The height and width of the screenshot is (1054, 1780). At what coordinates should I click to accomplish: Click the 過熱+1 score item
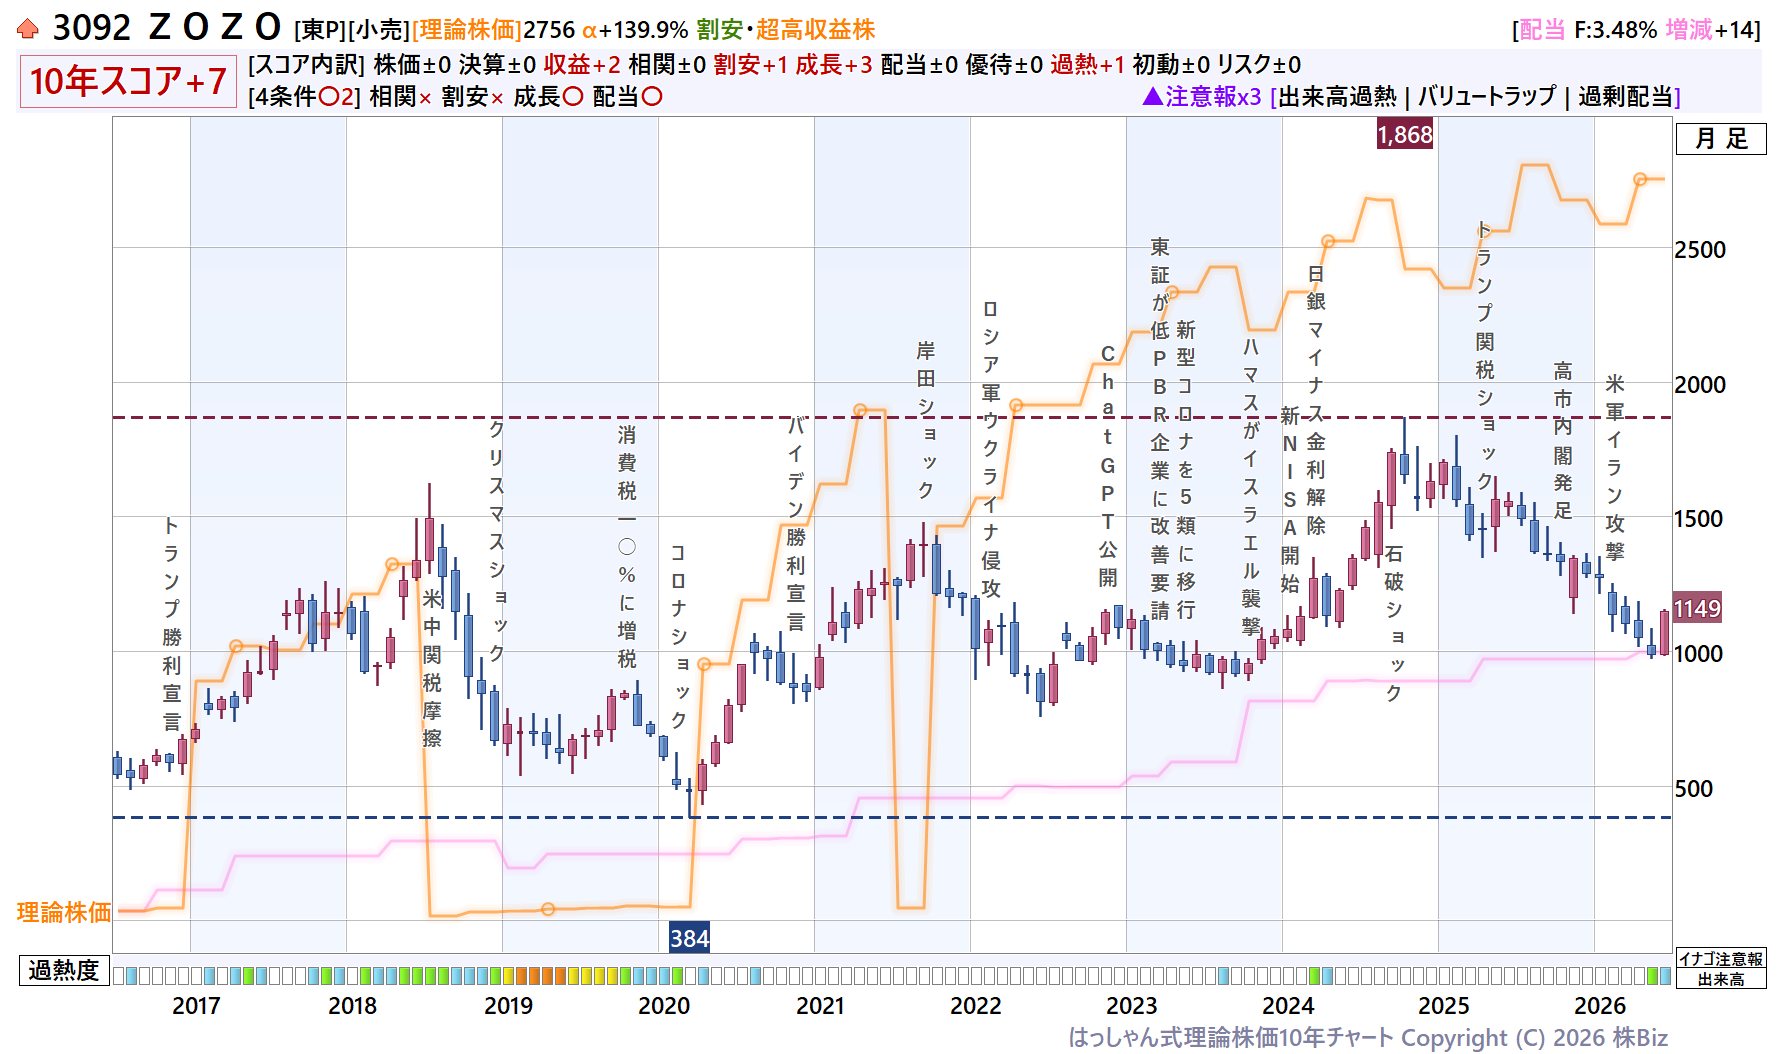(1088, 65)
